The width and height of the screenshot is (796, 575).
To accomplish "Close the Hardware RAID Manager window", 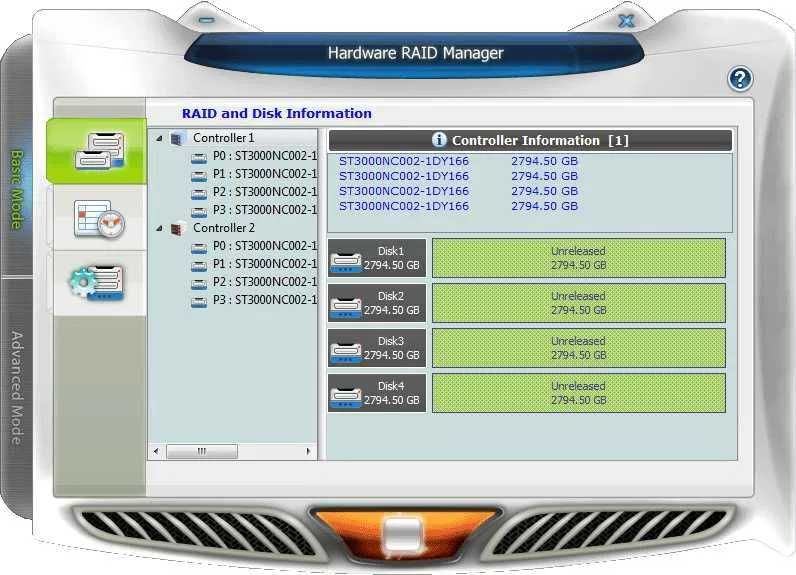I will (626, 21).
